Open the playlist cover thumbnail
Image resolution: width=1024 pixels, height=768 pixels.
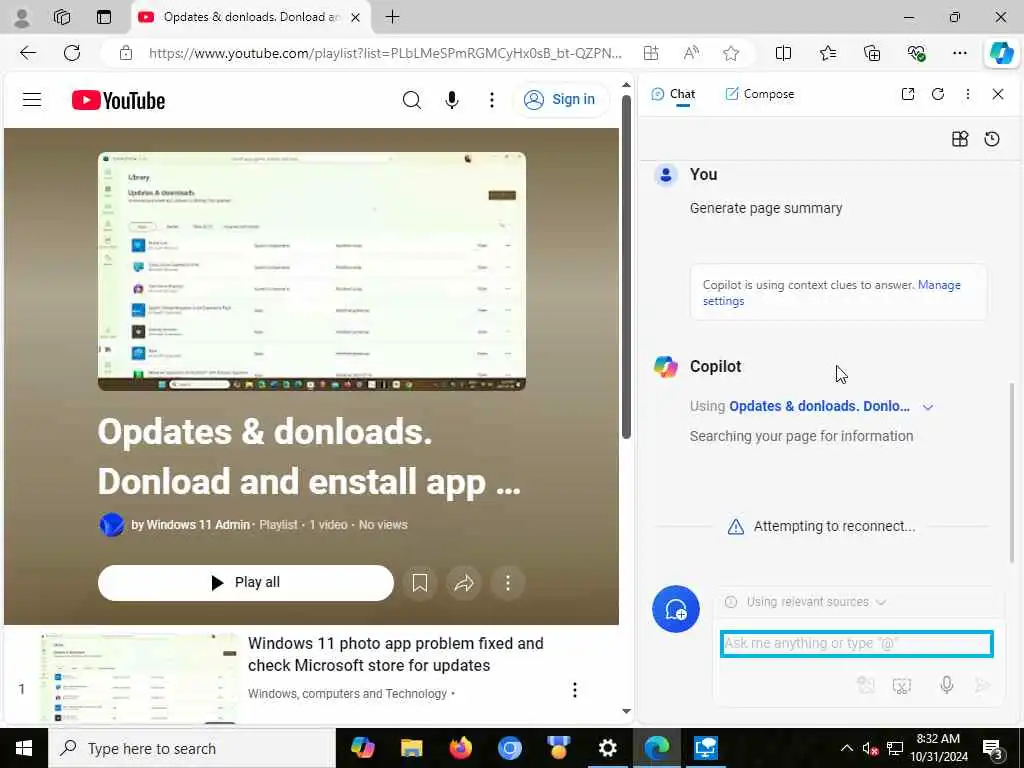pos(312,271)
